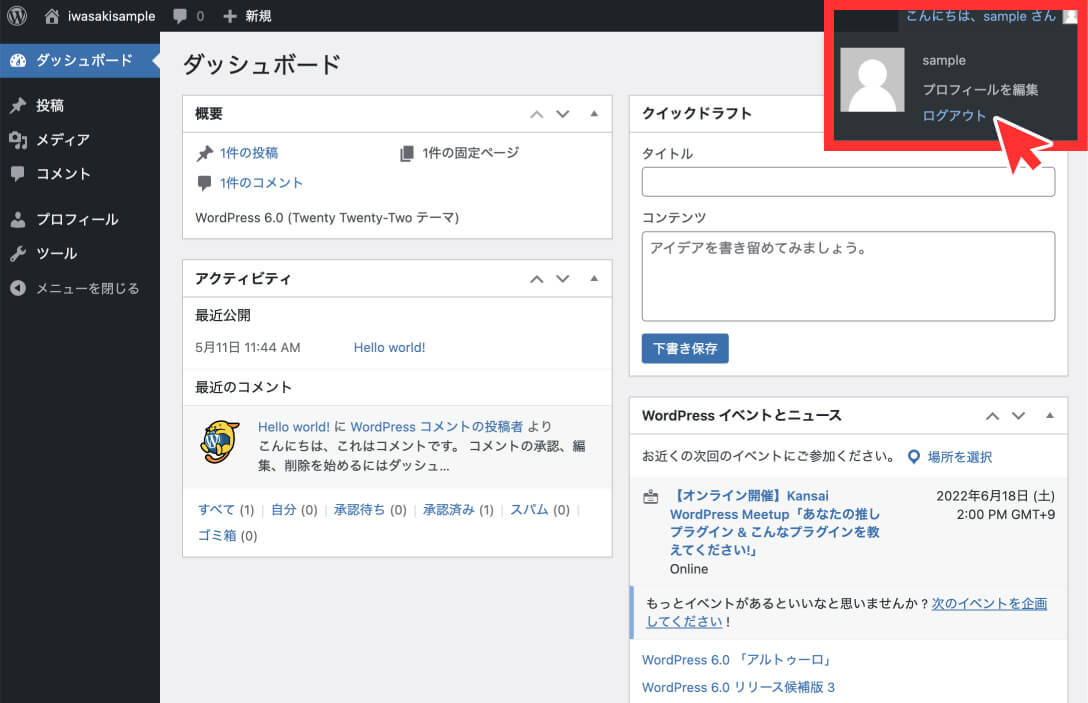Move WordPress イベントとニュース panel down
1088x703 pixels.
(x=1018, y=416)
